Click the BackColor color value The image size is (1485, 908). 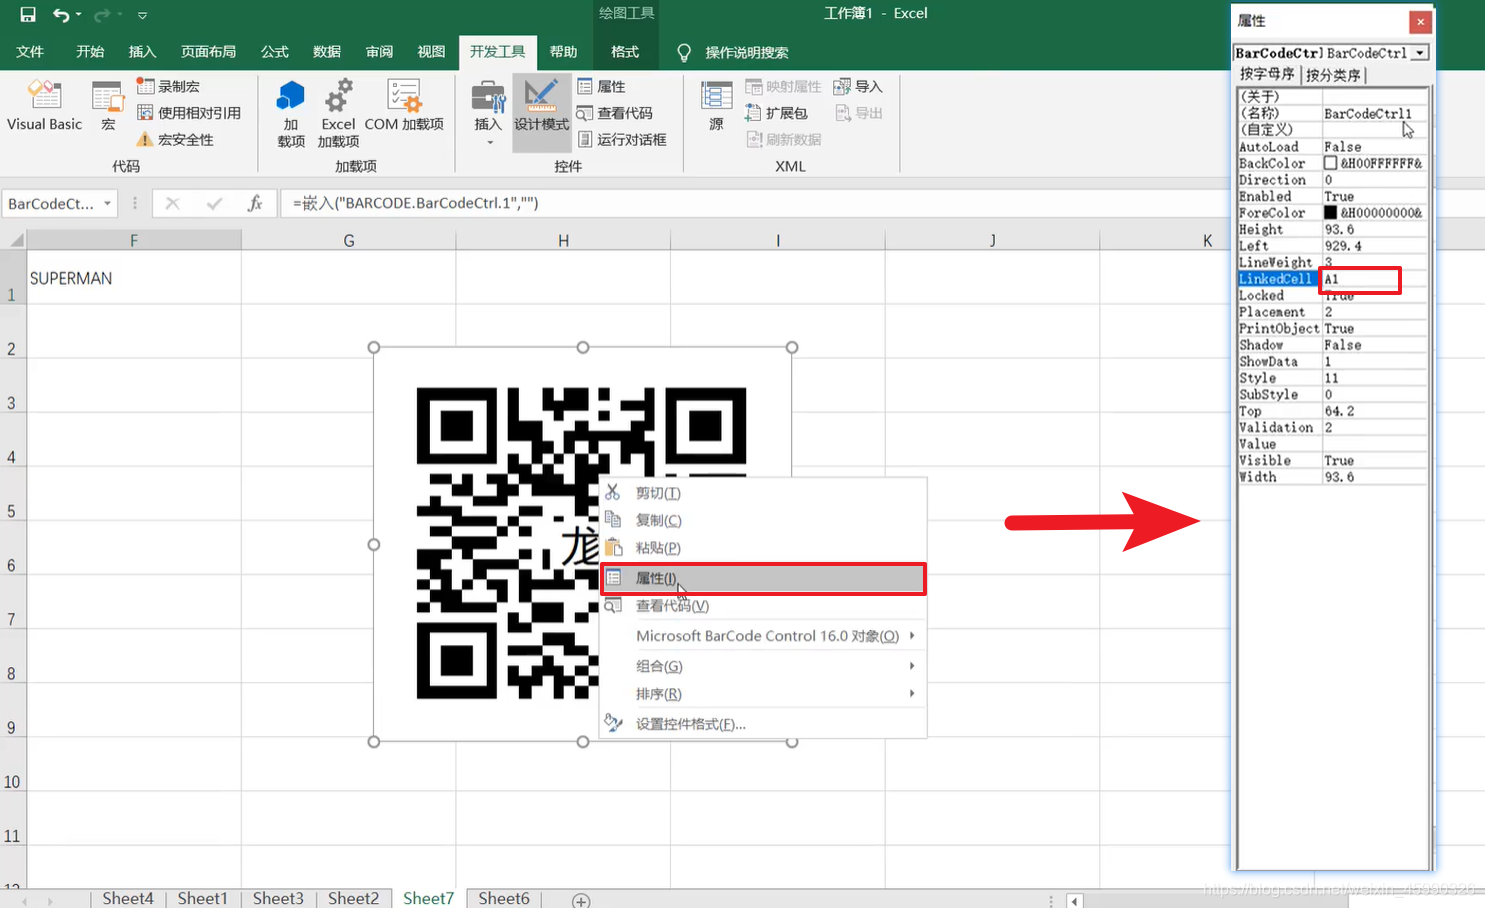[1374, 163]
